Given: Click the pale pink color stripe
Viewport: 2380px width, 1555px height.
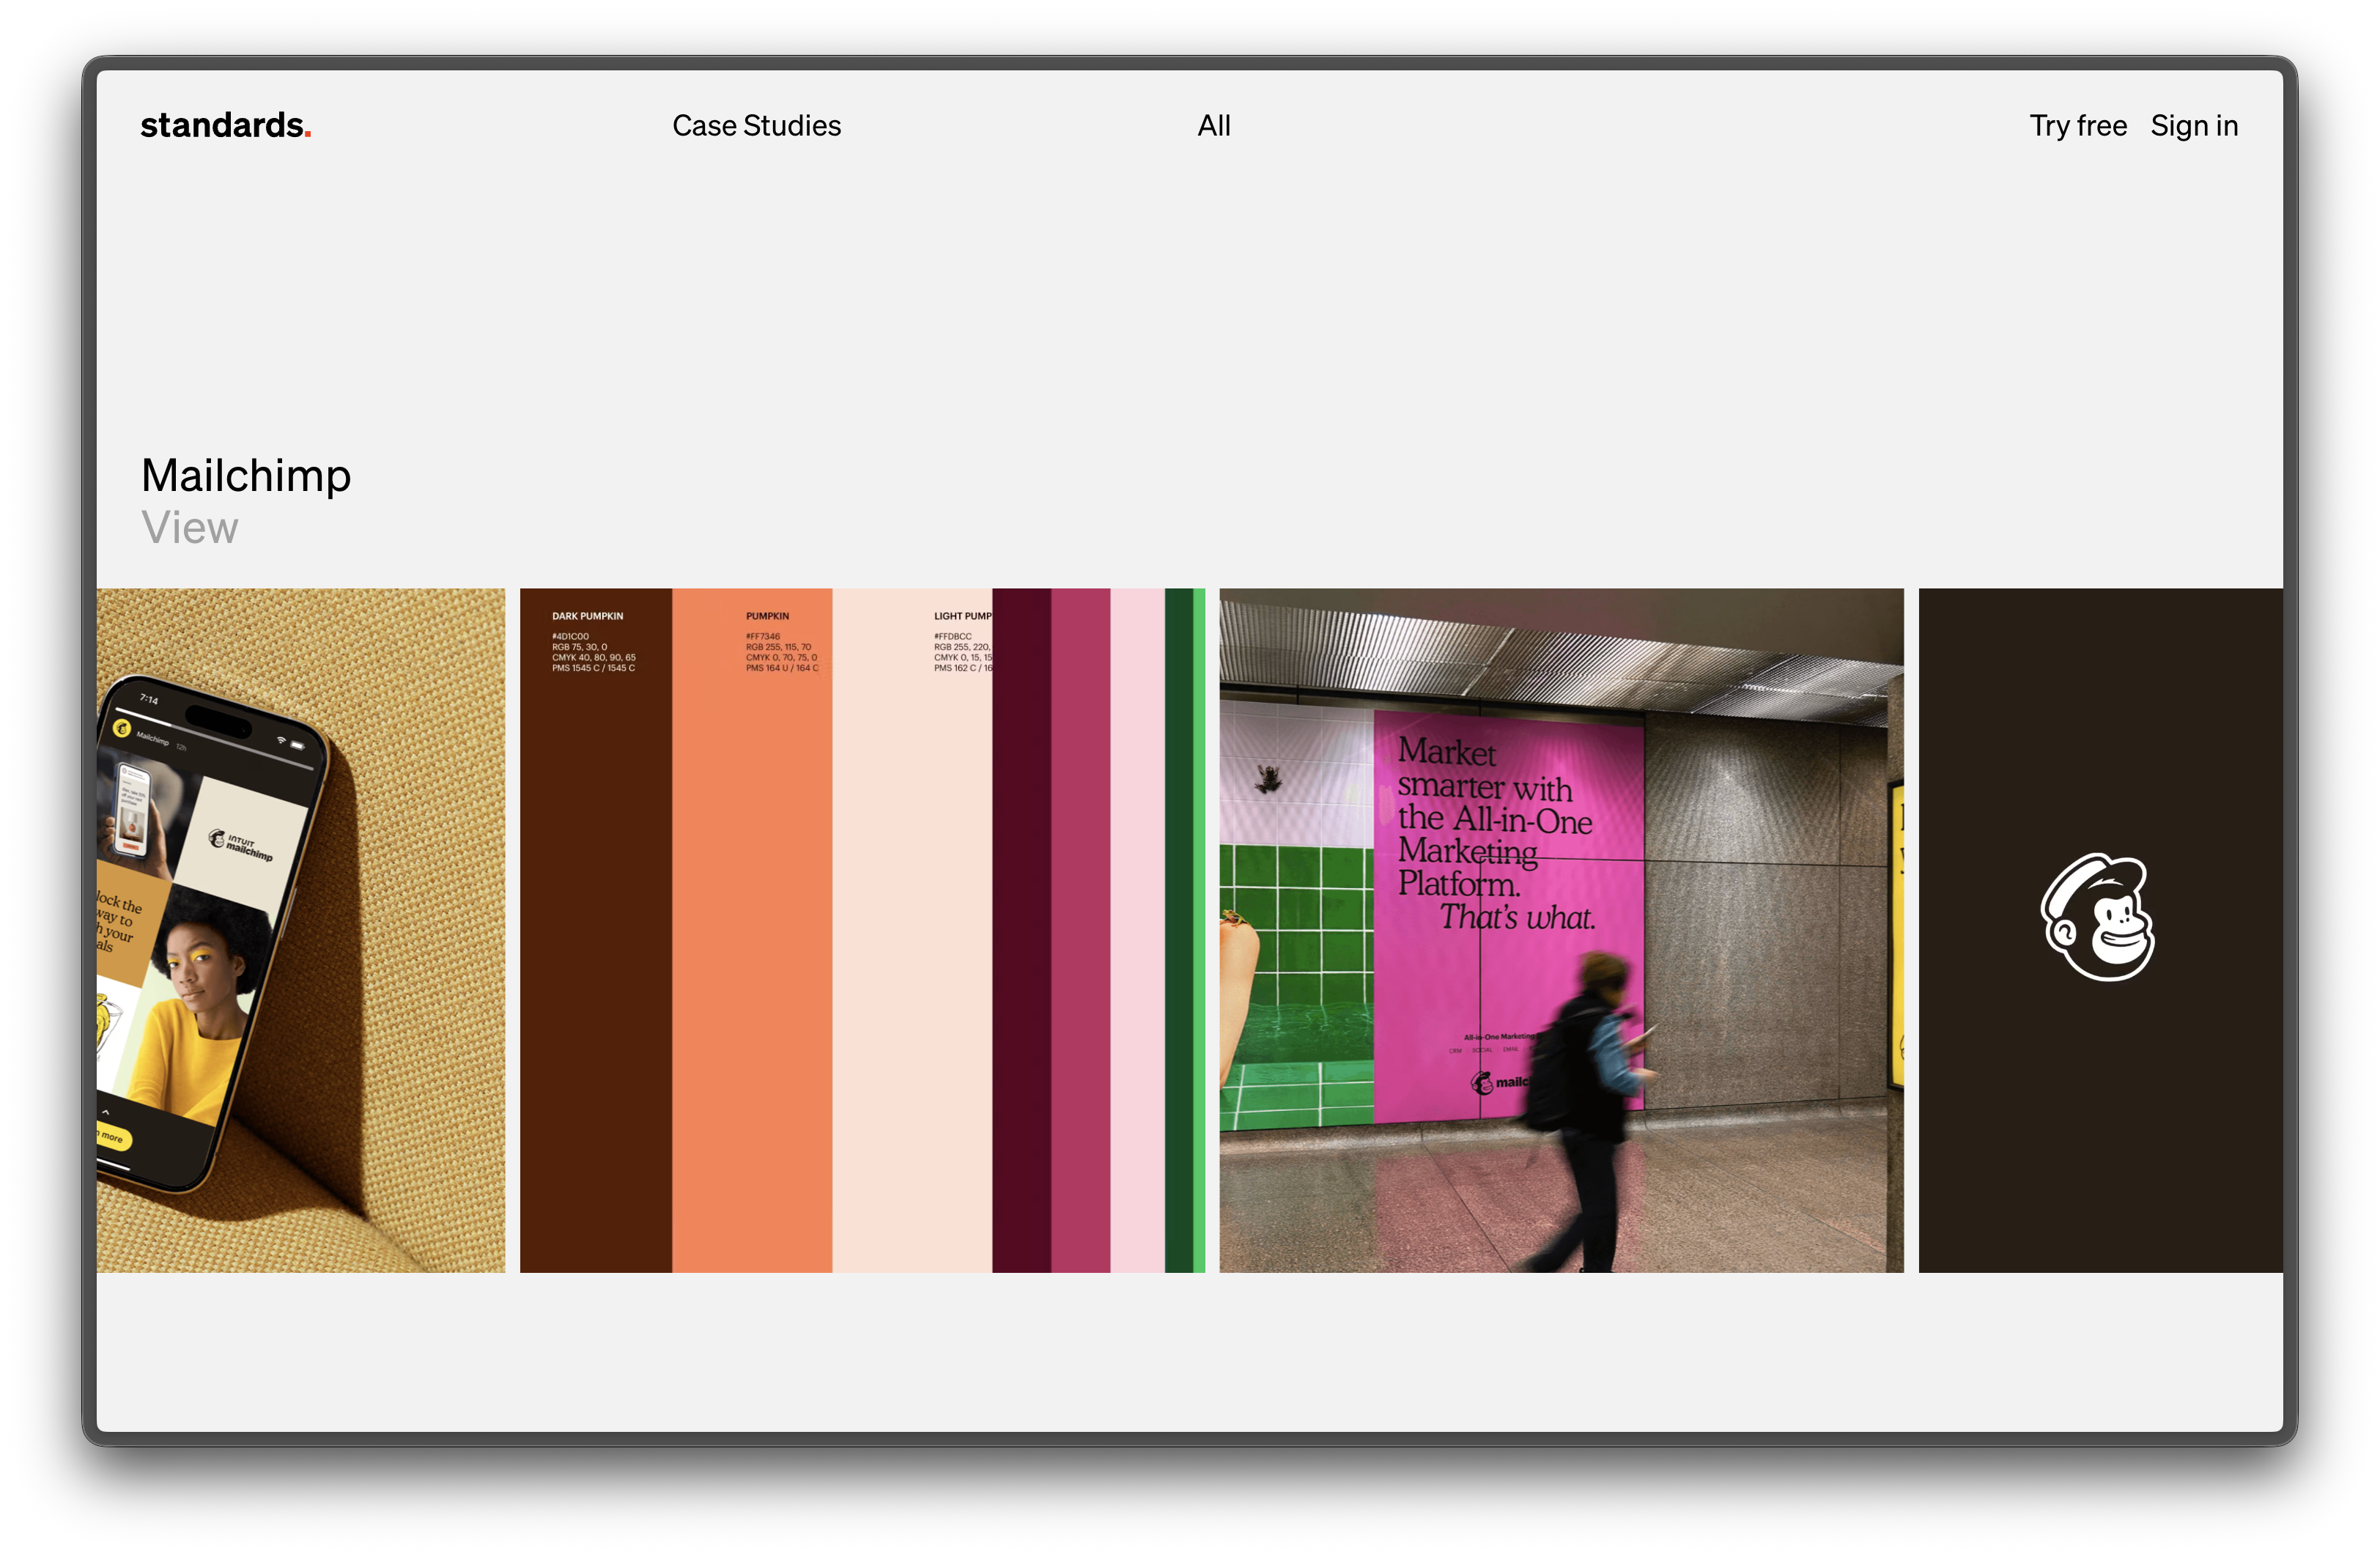Looking at the screenshot, I should (x=1137, y=930).
